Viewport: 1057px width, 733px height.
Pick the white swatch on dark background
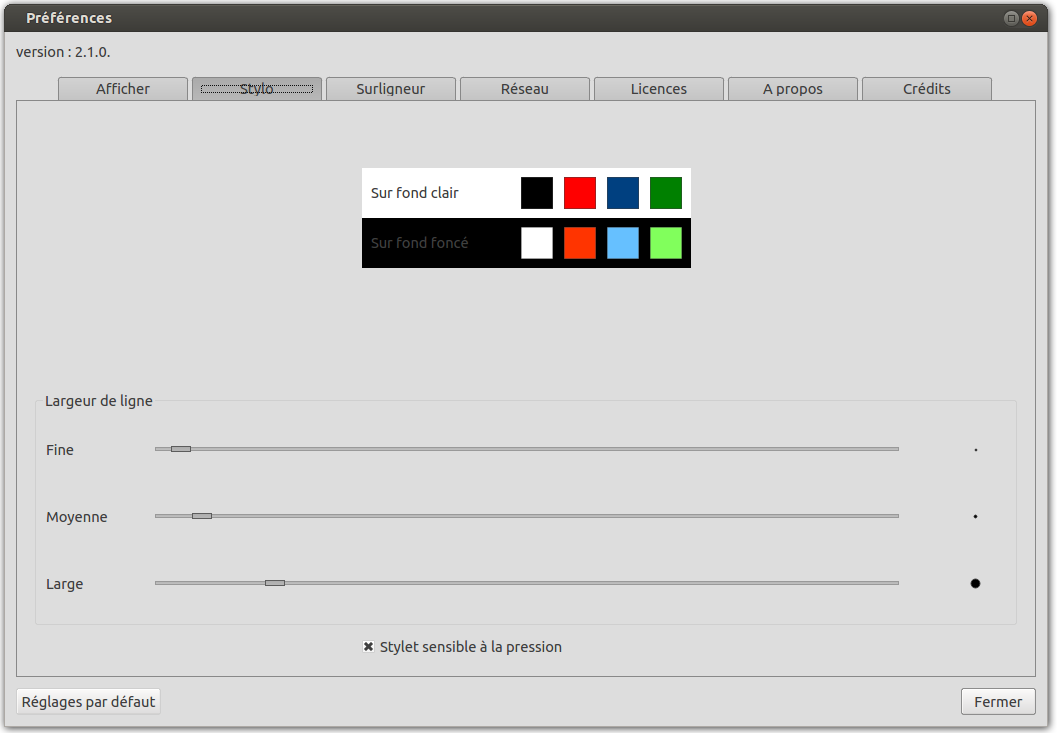tap(537, 243)
